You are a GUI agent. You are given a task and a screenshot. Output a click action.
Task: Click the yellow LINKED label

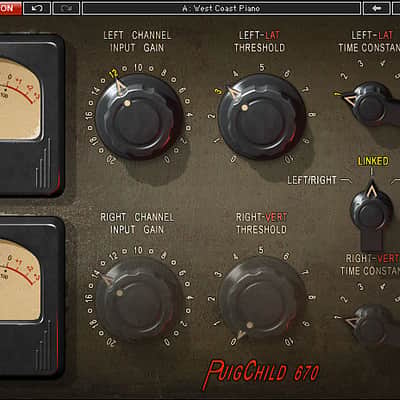pos(373,161)
